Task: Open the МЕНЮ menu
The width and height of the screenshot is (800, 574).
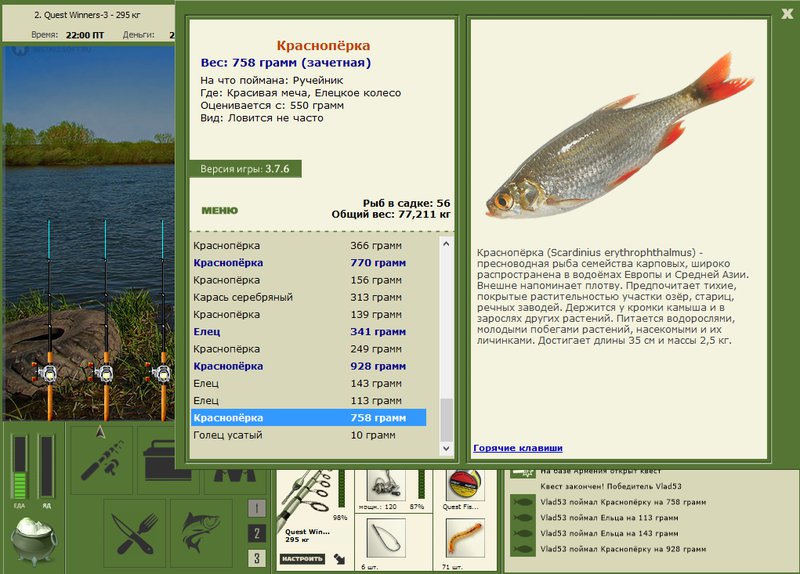Action: pos(219,210)
